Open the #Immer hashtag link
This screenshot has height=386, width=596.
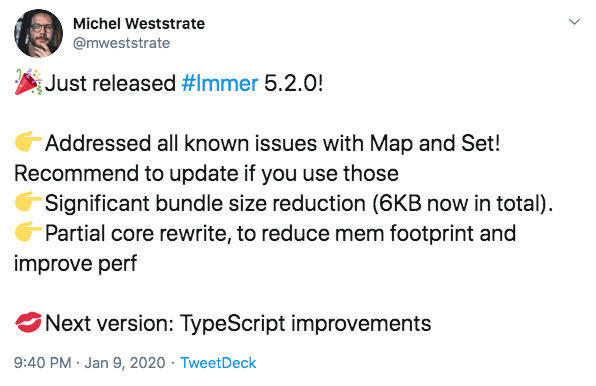pyautogui.click(x=220, y=83)
